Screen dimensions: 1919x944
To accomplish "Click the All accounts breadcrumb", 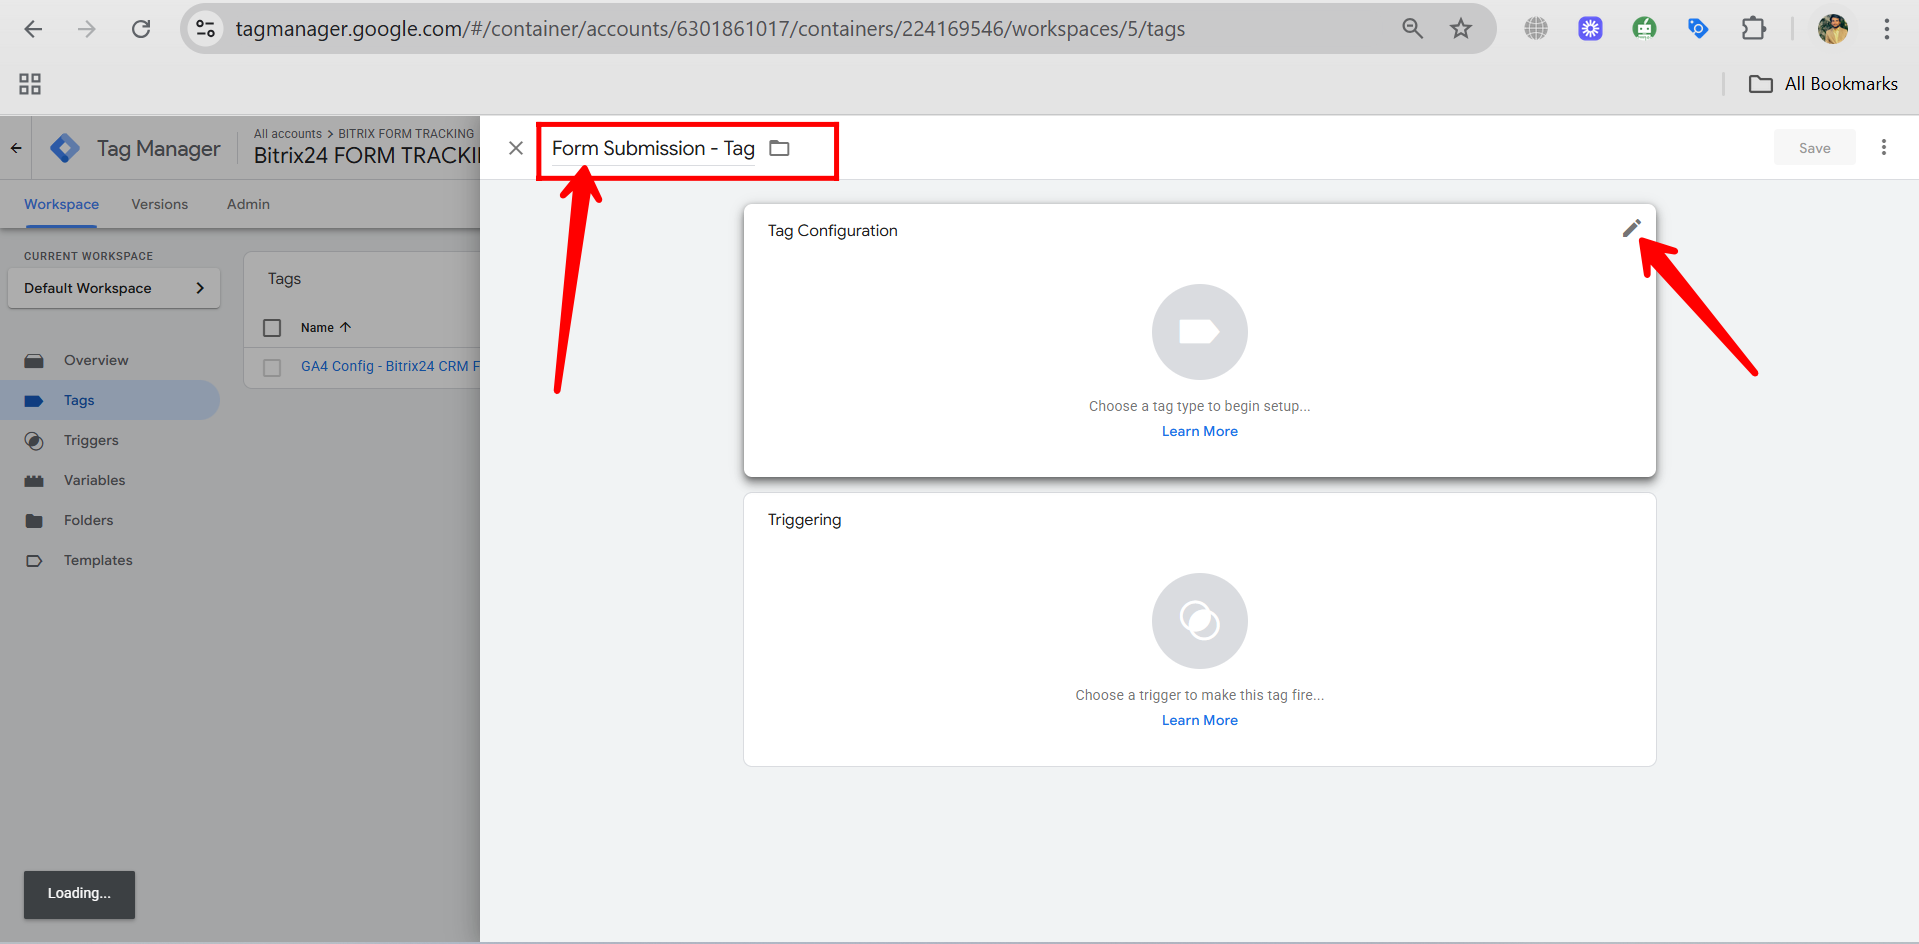I will [288, 134].
